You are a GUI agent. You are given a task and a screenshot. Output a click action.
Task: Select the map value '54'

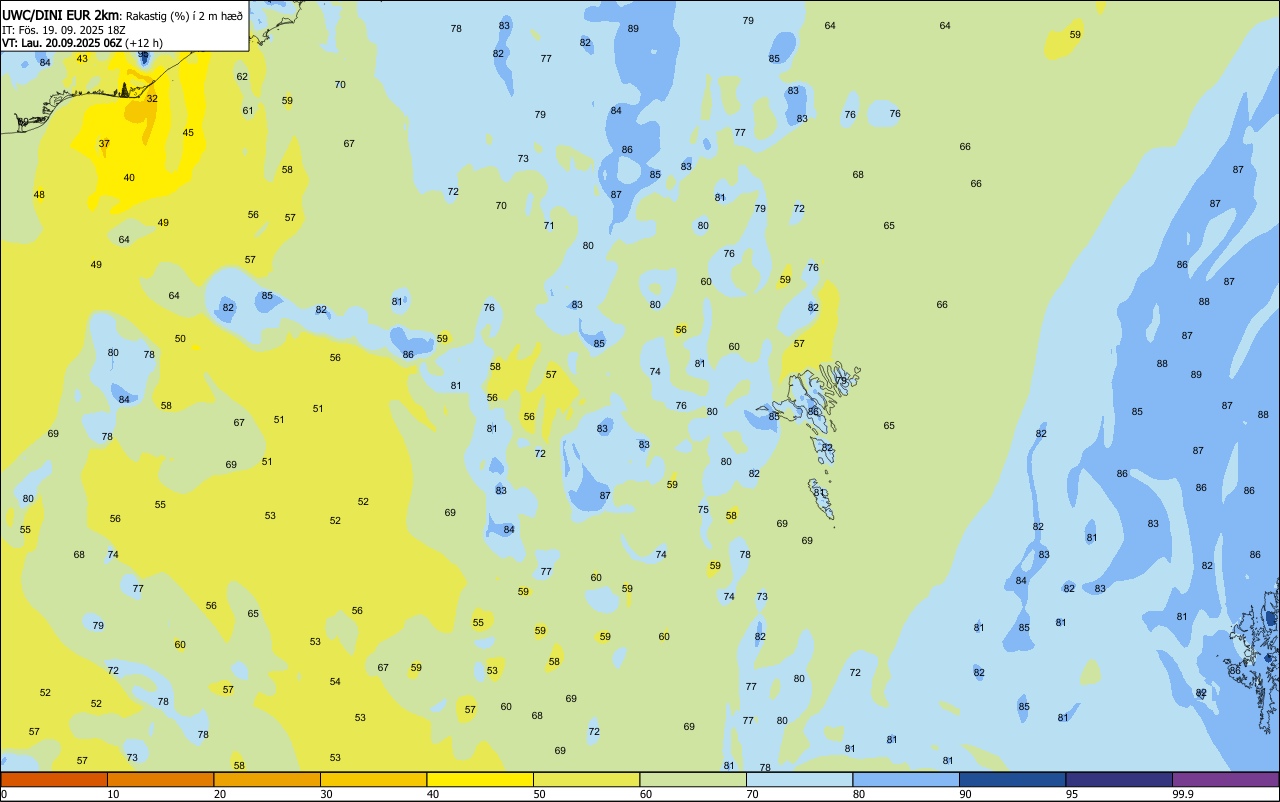coord(335,681)
